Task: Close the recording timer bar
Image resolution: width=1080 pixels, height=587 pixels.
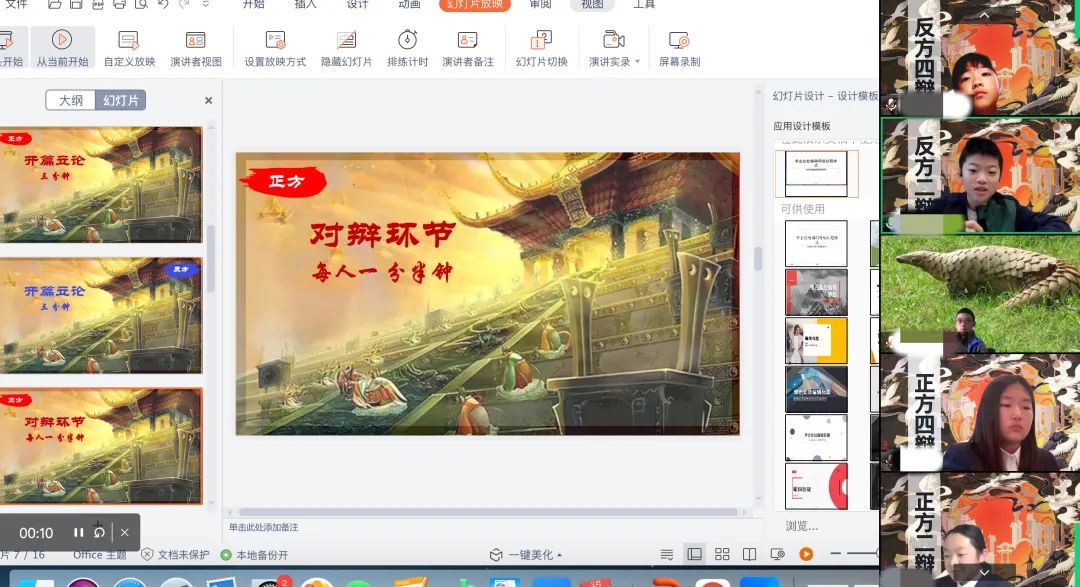Action: (125, 533)
